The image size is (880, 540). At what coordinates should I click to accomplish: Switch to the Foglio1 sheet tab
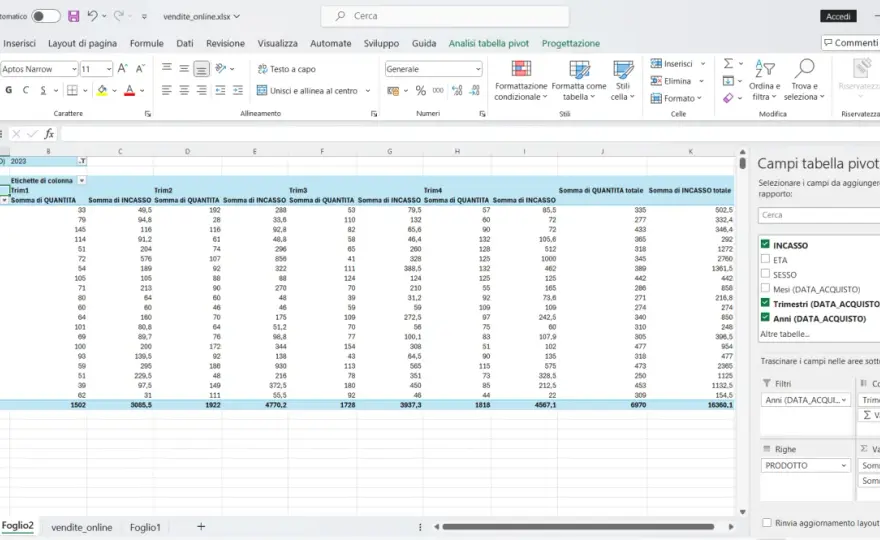pos(145,527)
